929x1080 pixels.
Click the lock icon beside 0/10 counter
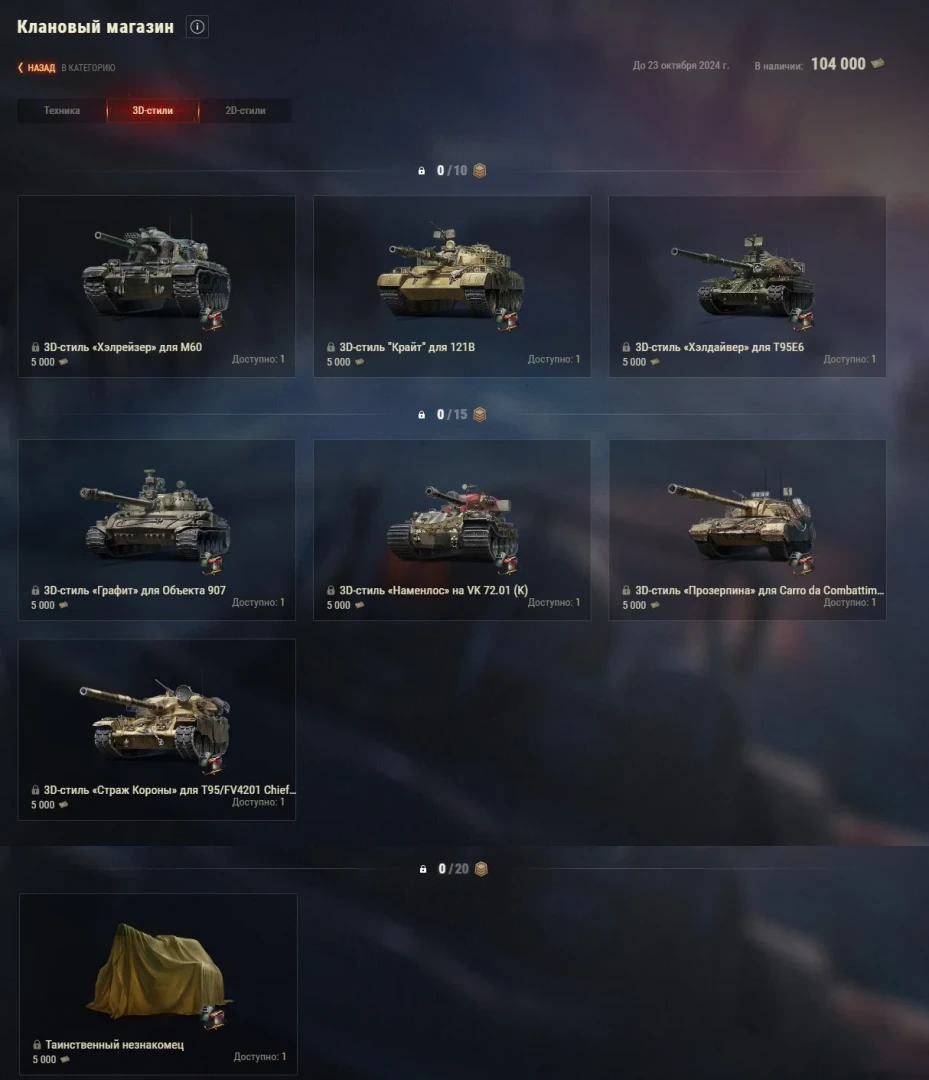click(x=421, y=171)
